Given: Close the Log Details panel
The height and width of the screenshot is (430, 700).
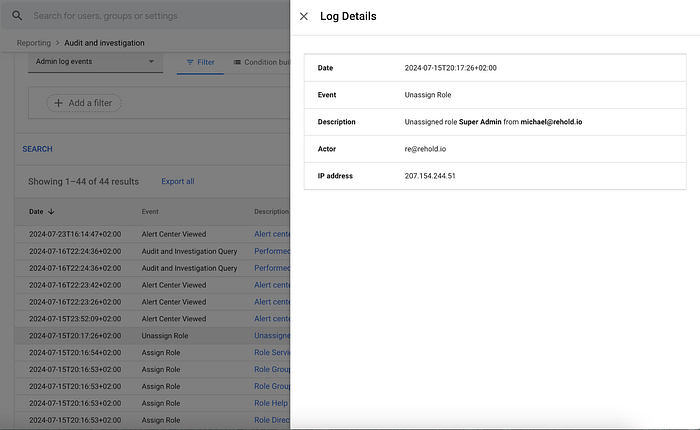Looking at the screenshot, I should click(x=304, y=17).
